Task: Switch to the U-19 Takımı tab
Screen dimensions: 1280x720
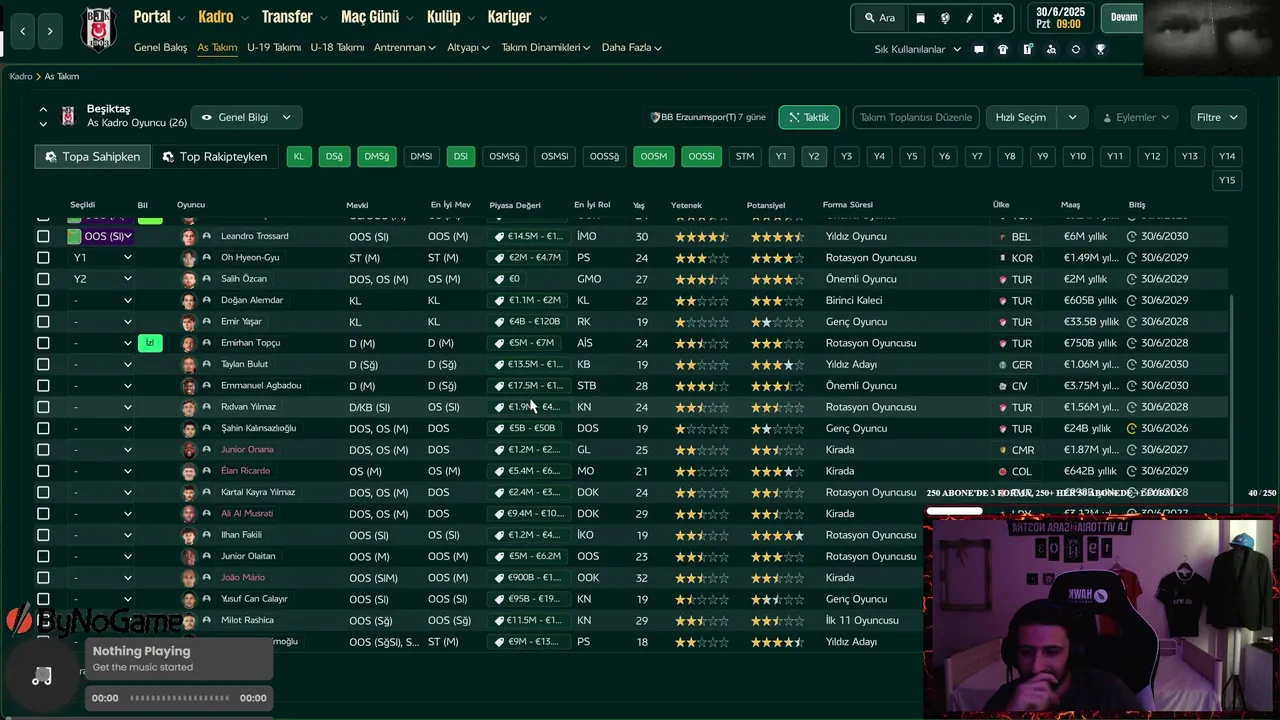Action: pyautogui.click(x=274, y=48)
